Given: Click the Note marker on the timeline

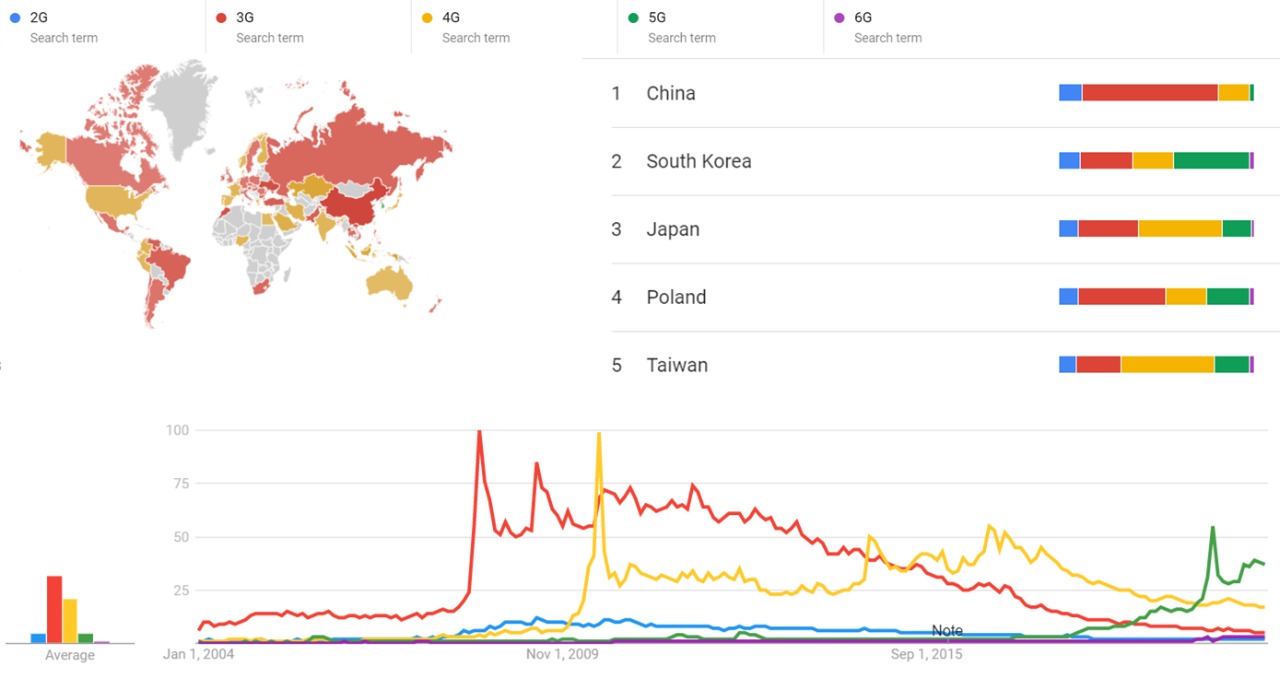Looking at the screenshot, I should (947, 631).
